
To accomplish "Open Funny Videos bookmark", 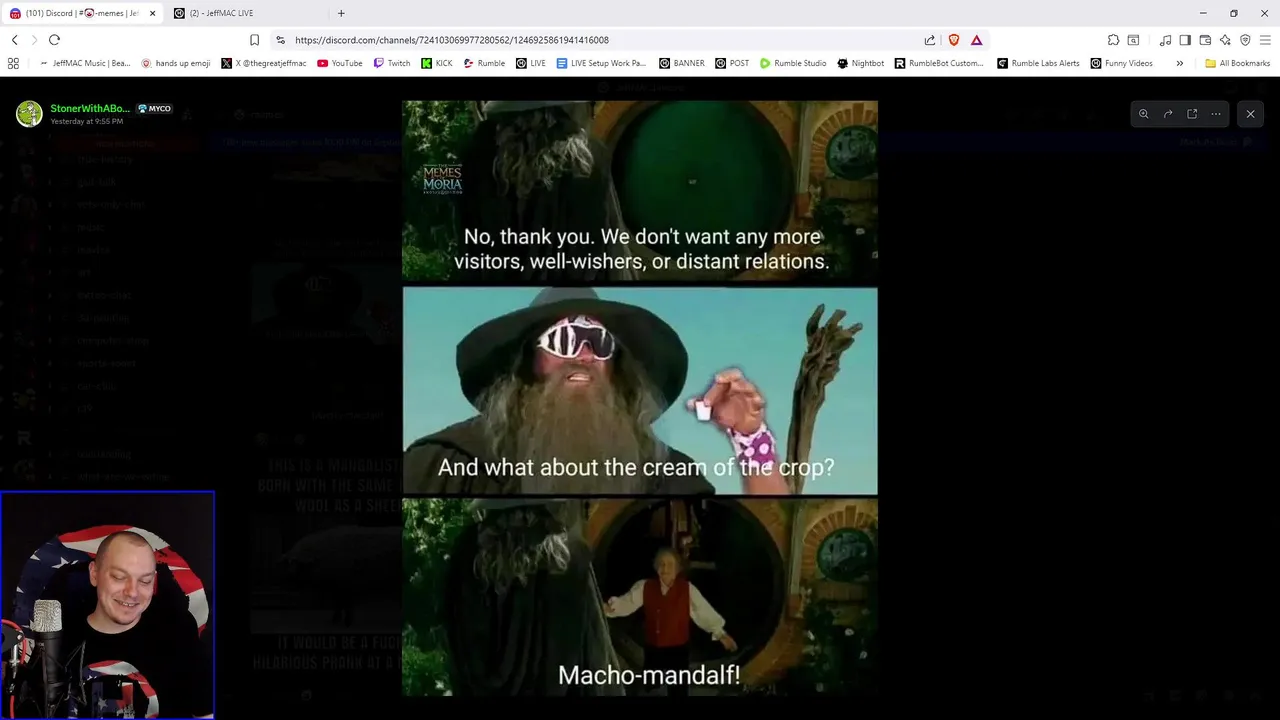I will click(x=1122, y=63).
